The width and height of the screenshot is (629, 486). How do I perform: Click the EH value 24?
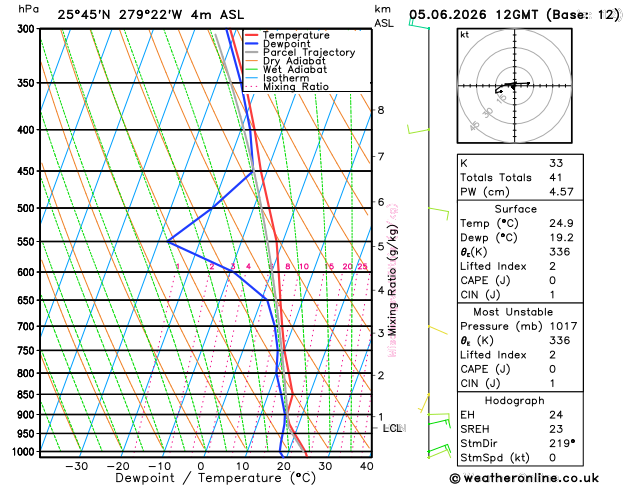(556, 415)
